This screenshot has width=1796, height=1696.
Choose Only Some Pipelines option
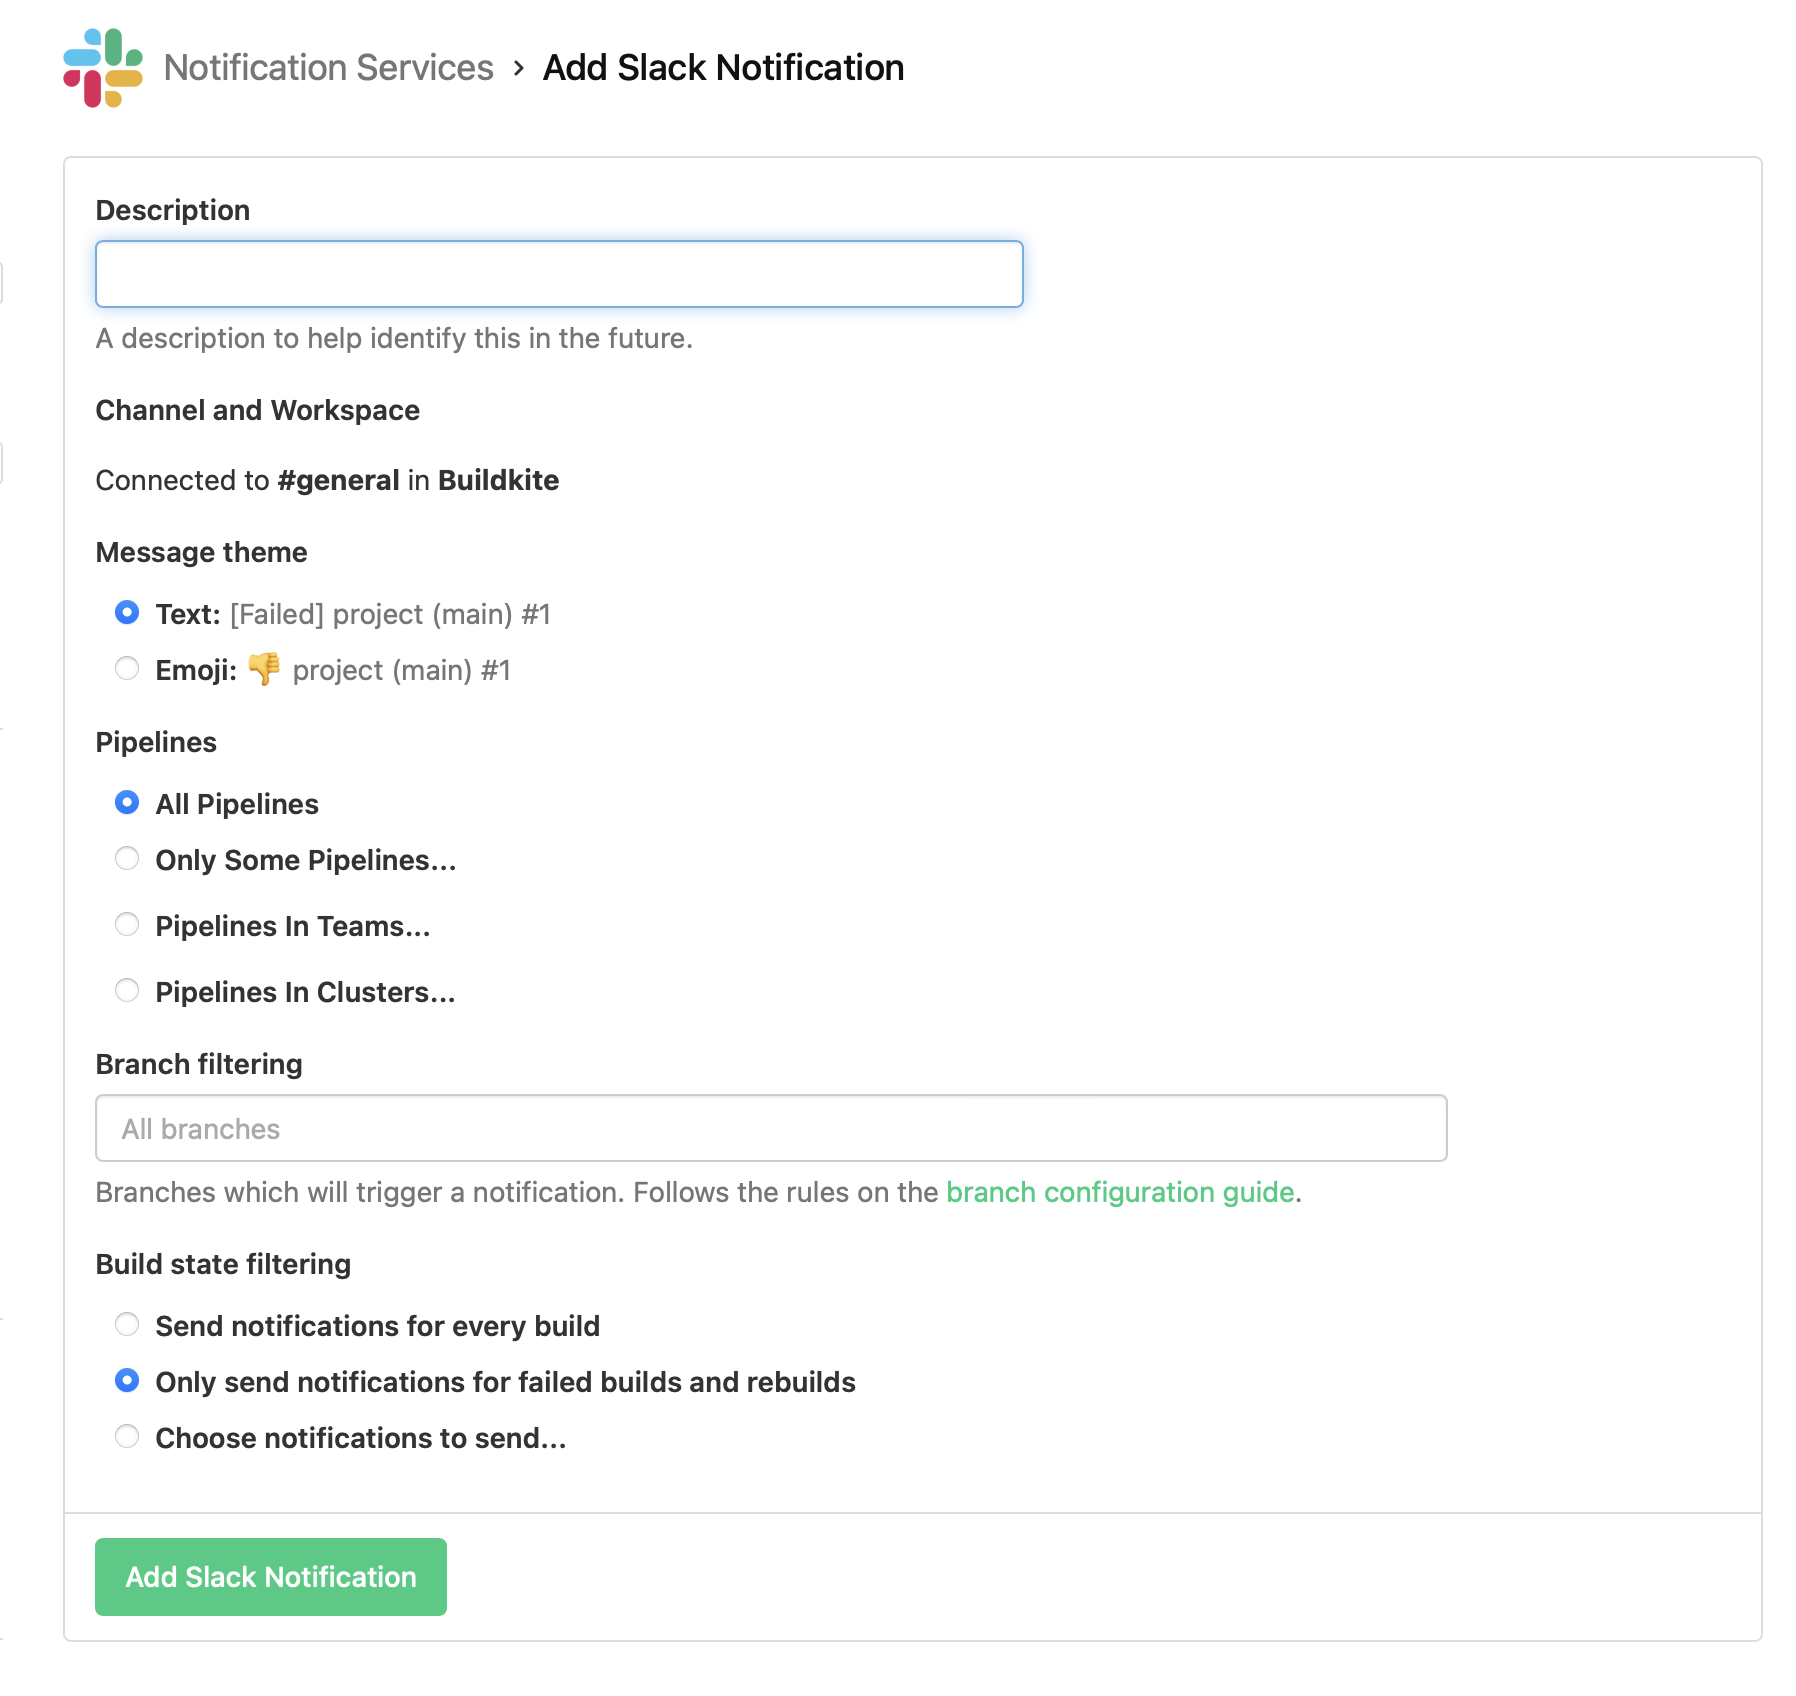tap(127, 858)
